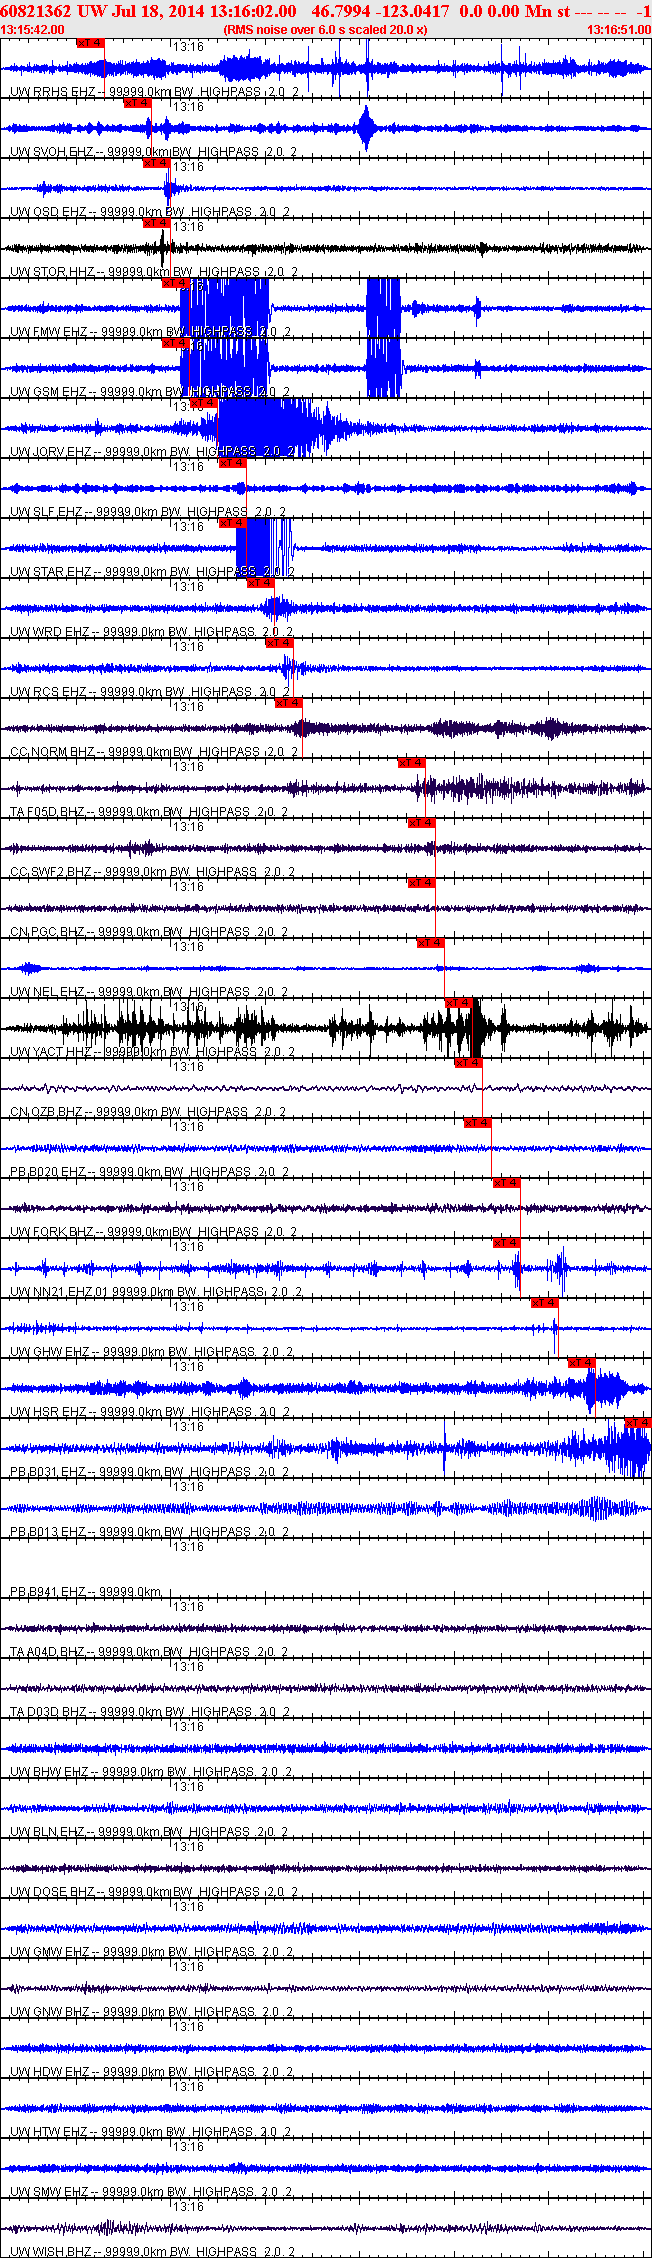Select the 'UW HTW EHZ' station label

tap(49, 2132)
